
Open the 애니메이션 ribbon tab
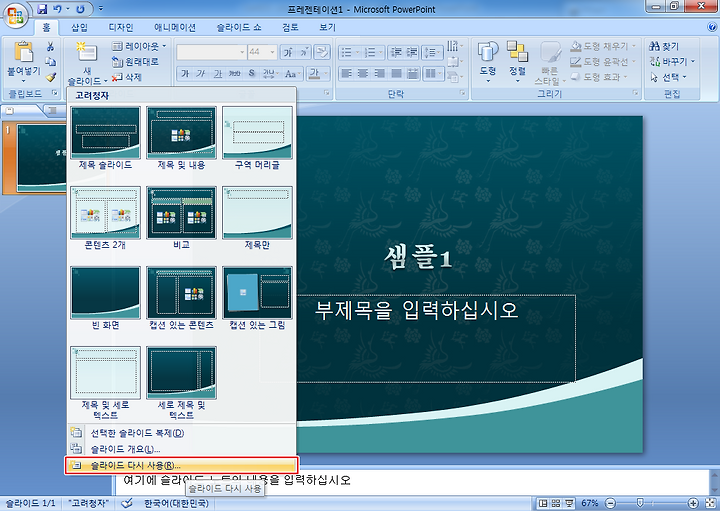175,28
